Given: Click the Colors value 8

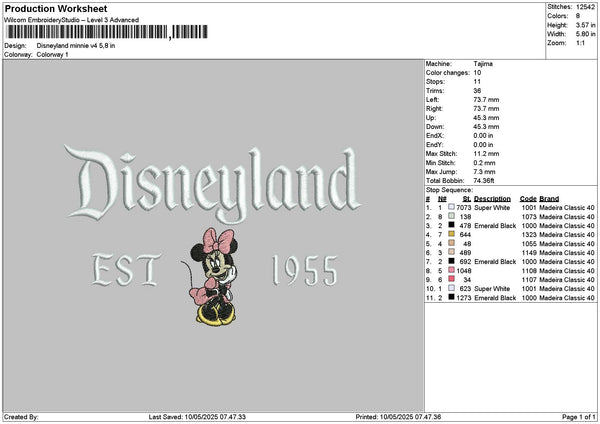Looking at the screenshot, I should tap(578, 16).
